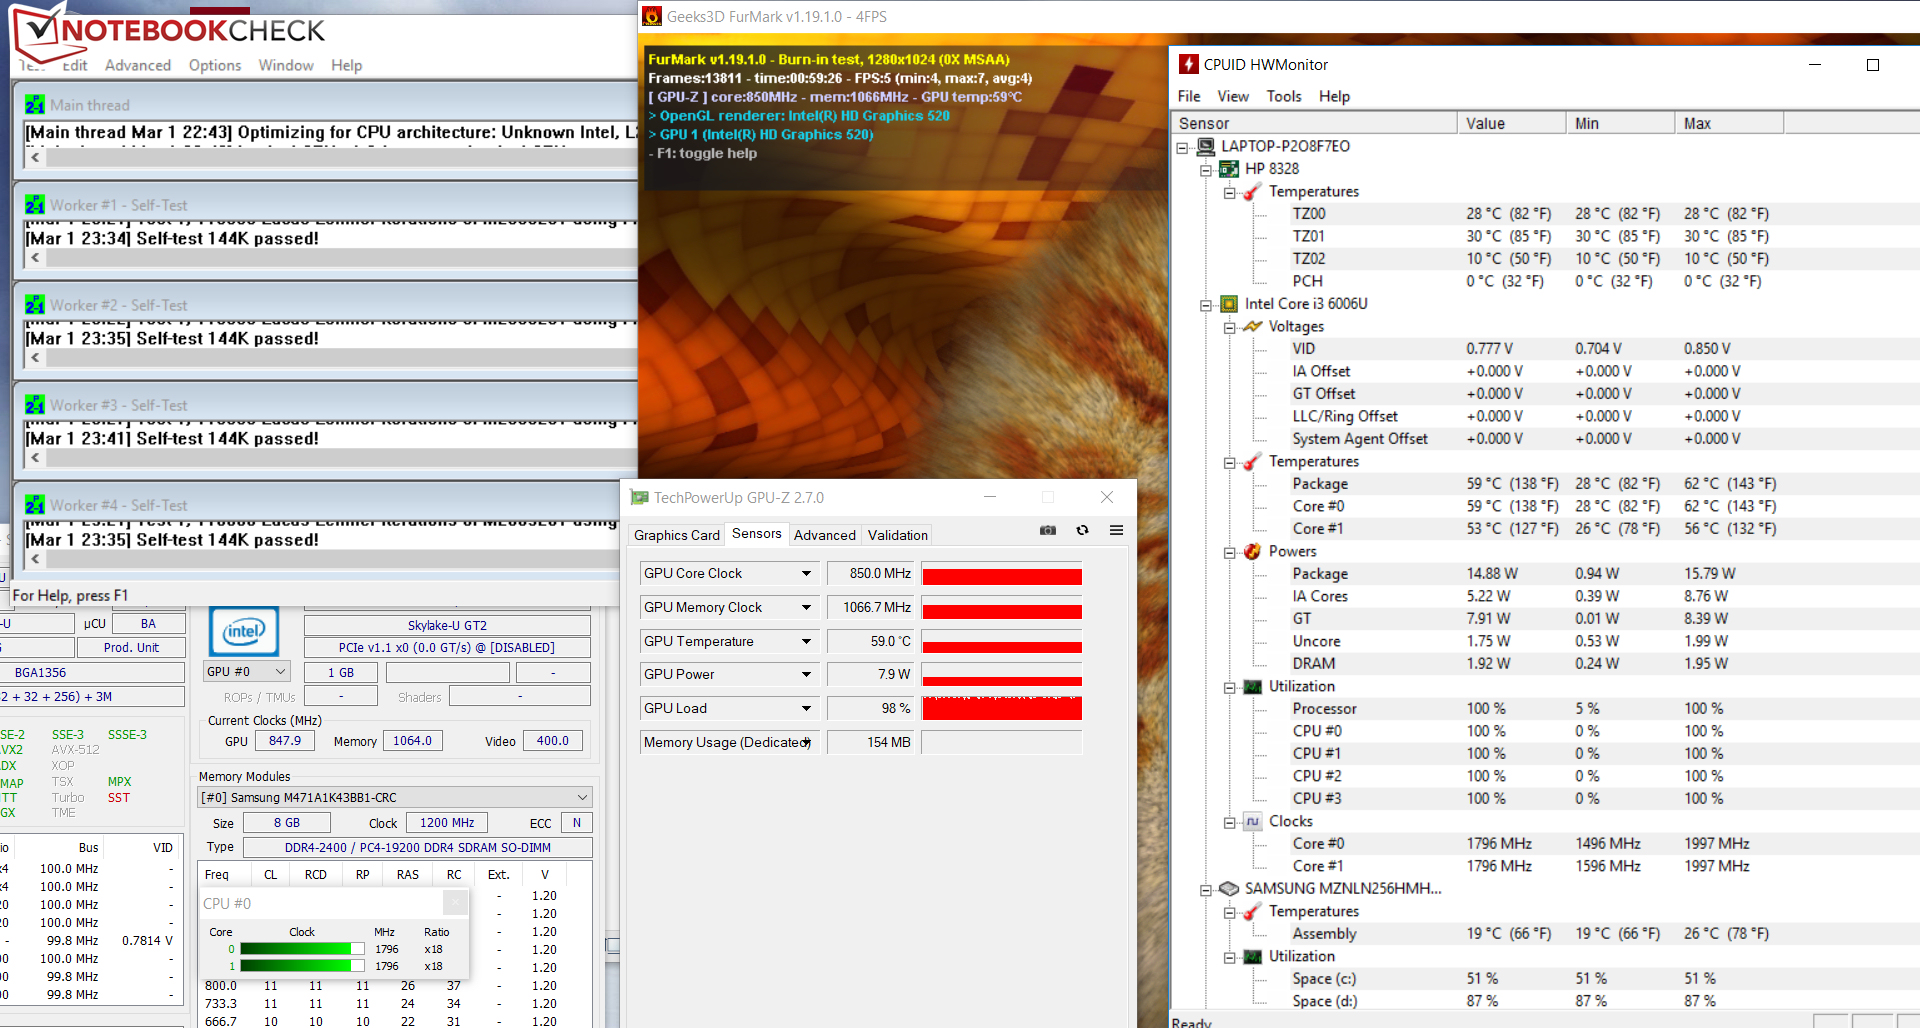Screen dimensions: 1920x1028
Task: Open Prime95 Options menu
Action: click(x=215, y=65)
